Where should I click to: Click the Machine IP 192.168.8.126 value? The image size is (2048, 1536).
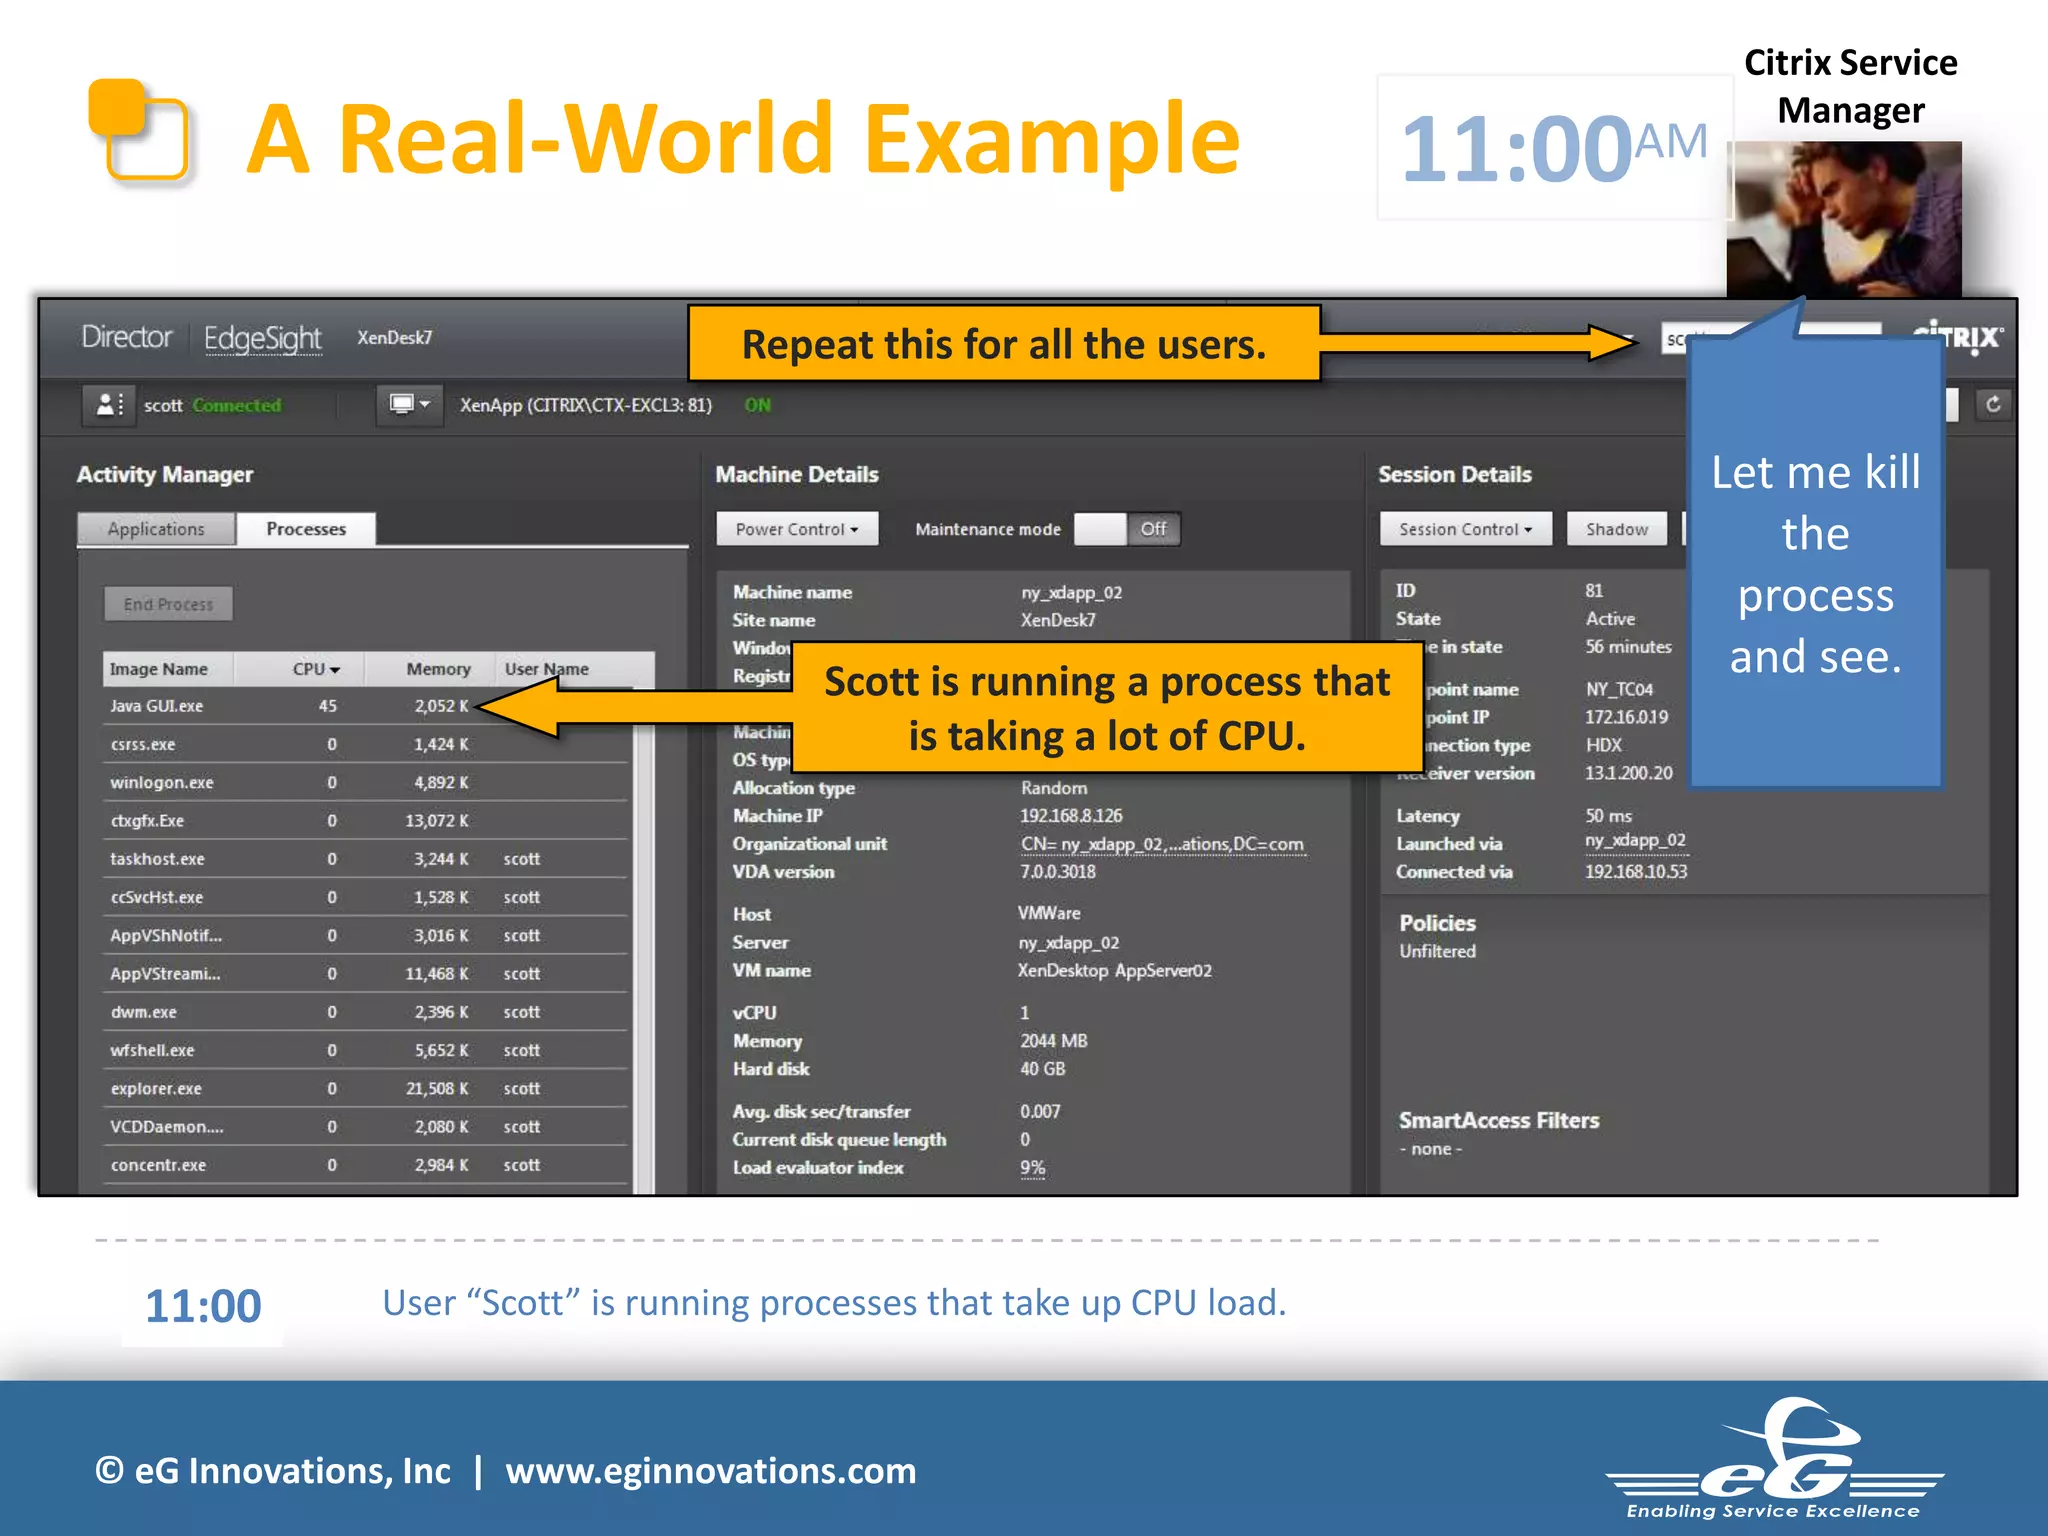(1071, 816)
